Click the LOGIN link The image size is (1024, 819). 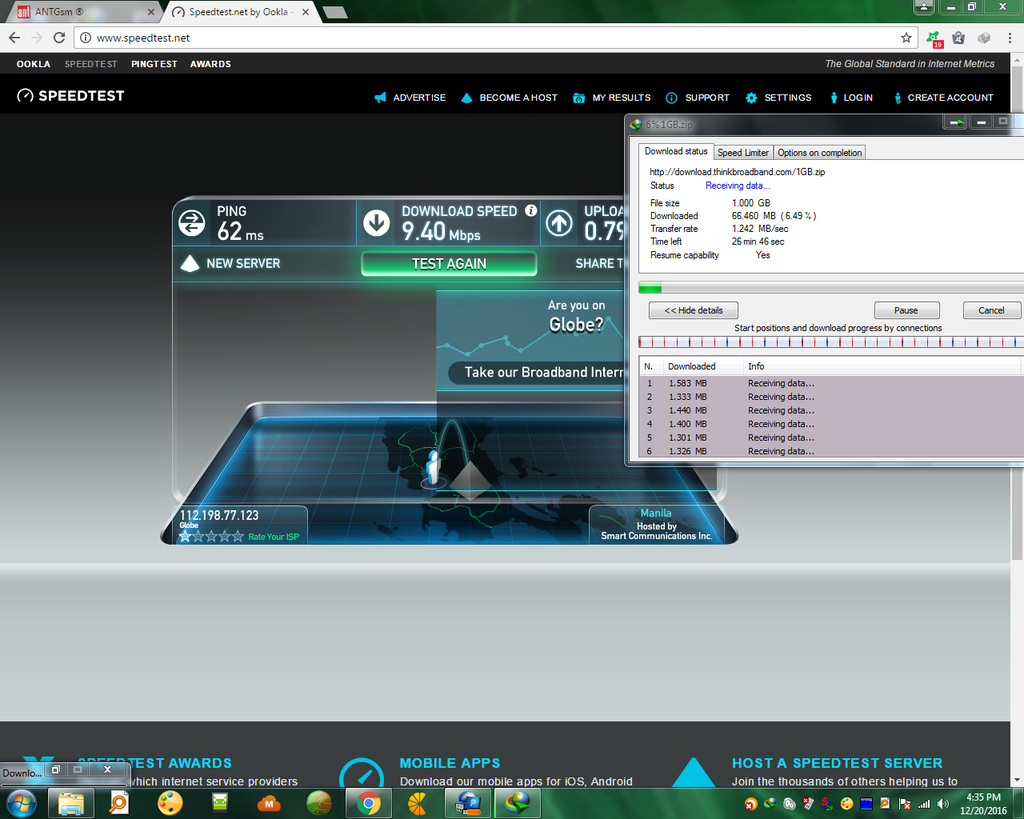click(852, 97)
